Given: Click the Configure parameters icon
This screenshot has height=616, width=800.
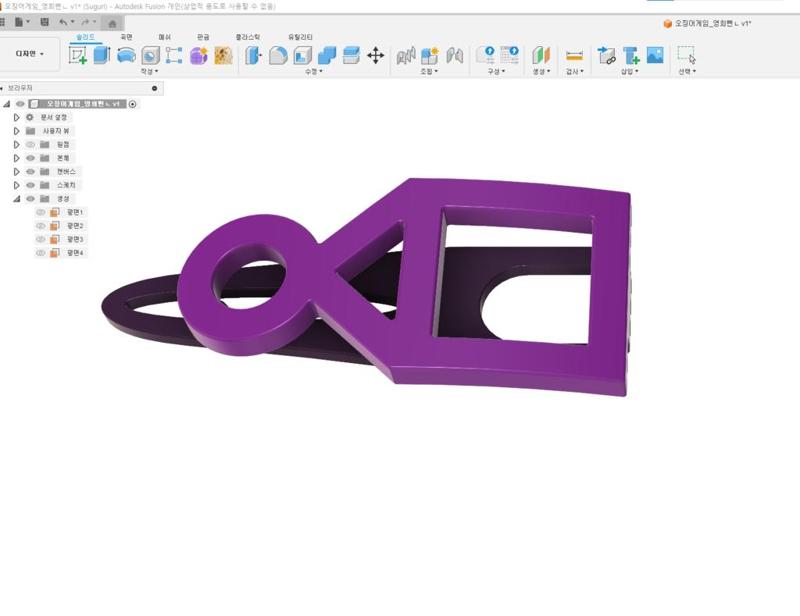Looking at the screenshot, I should point(485,55).
